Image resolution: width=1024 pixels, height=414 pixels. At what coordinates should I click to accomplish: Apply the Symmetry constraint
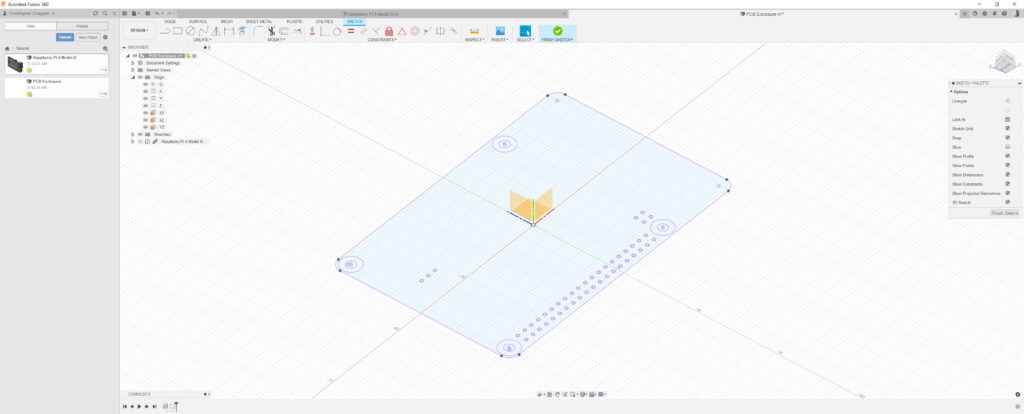(x=440, y=31)
